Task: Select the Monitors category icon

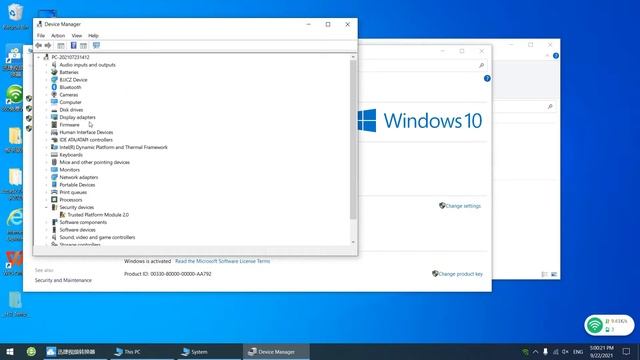Action: [x=54, y=170]
